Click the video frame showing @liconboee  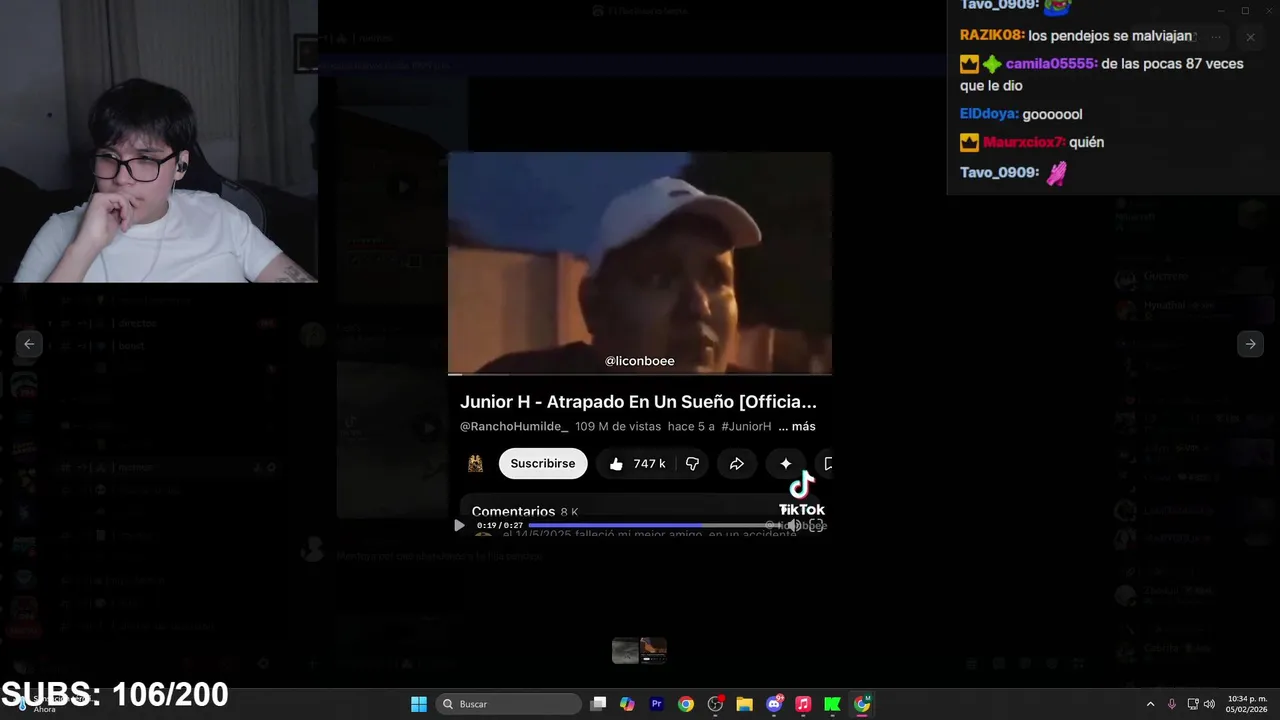tap(640, 263)
